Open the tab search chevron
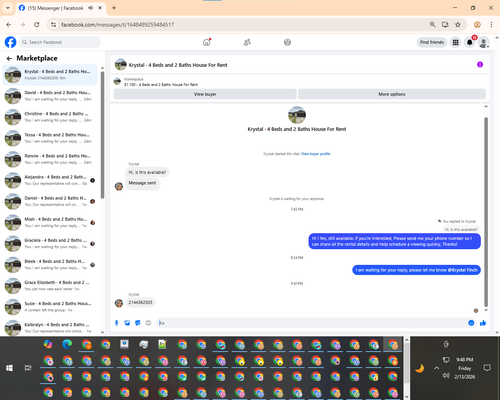The width and height of the screenshot is (500, 400). pyautogui.click(x=7, y=8)
